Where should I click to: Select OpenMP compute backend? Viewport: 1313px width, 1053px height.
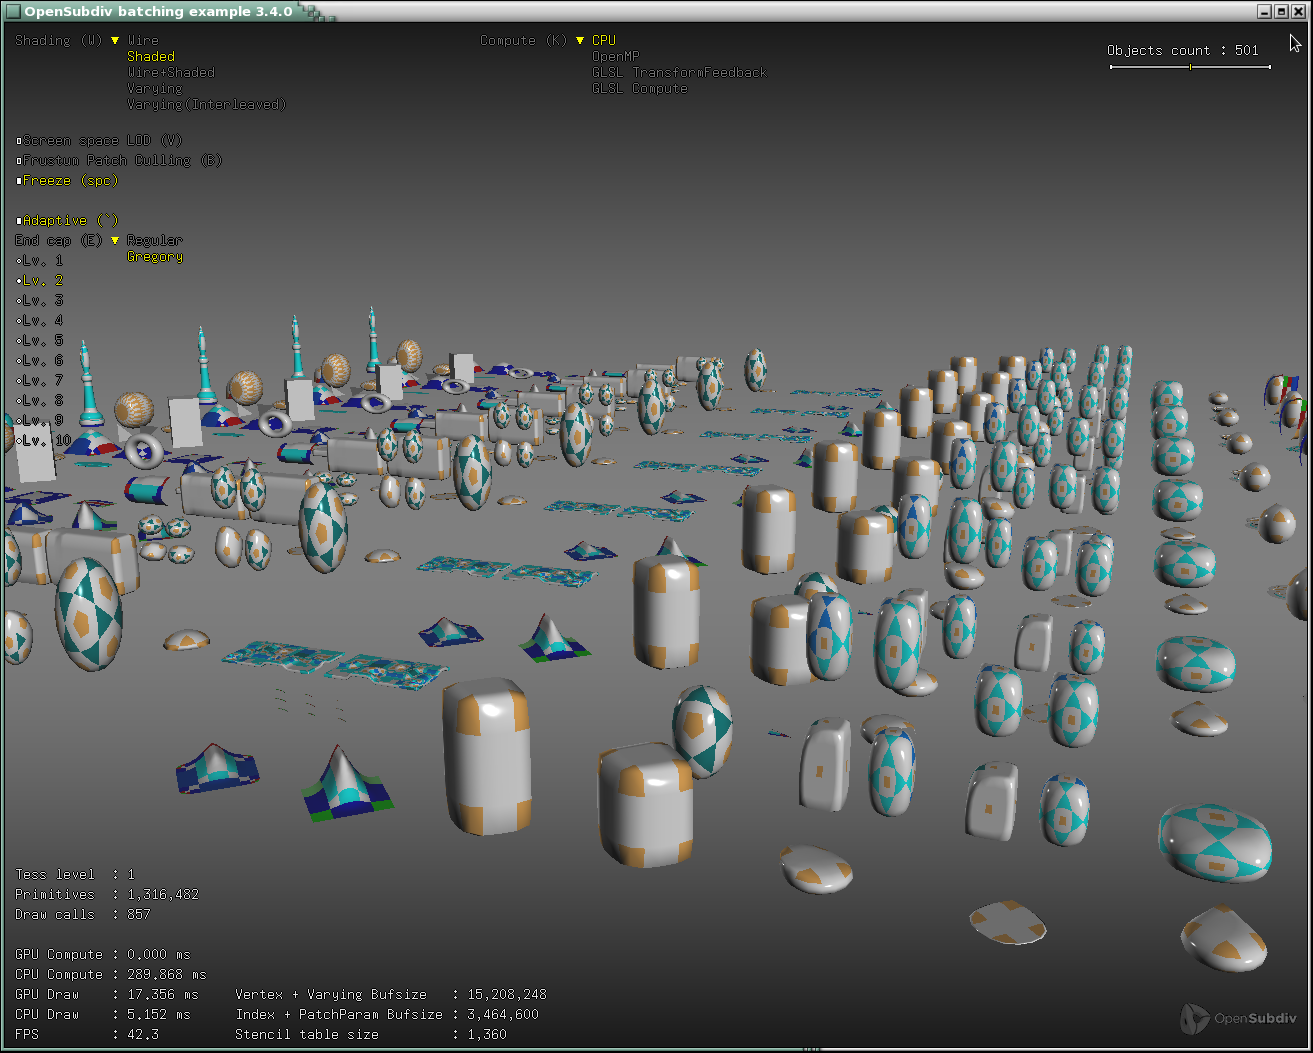tap(615, 57)
